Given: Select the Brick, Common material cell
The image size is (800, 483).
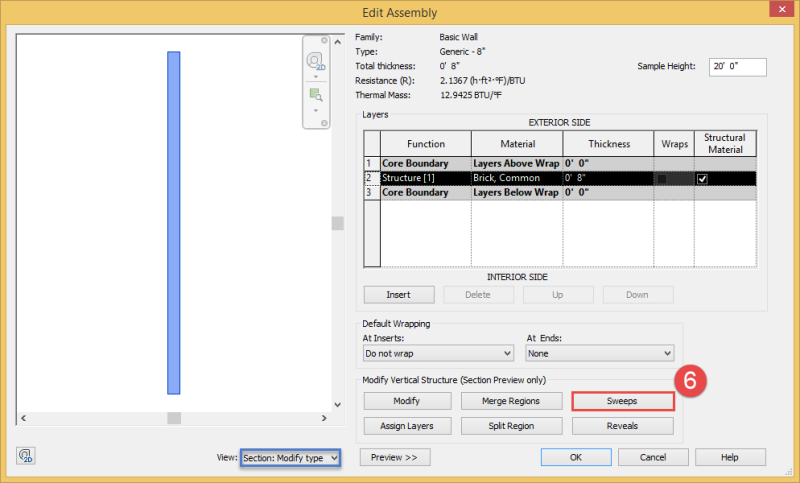Looking at the screenshot, I should tap(516, 178).
